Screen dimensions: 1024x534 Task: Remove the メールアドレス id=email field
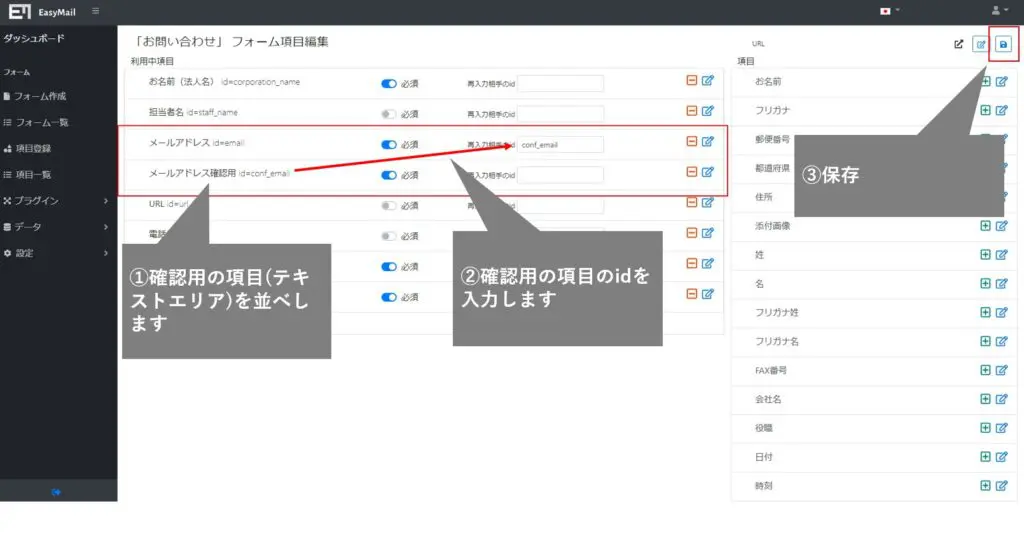point(692,141)
